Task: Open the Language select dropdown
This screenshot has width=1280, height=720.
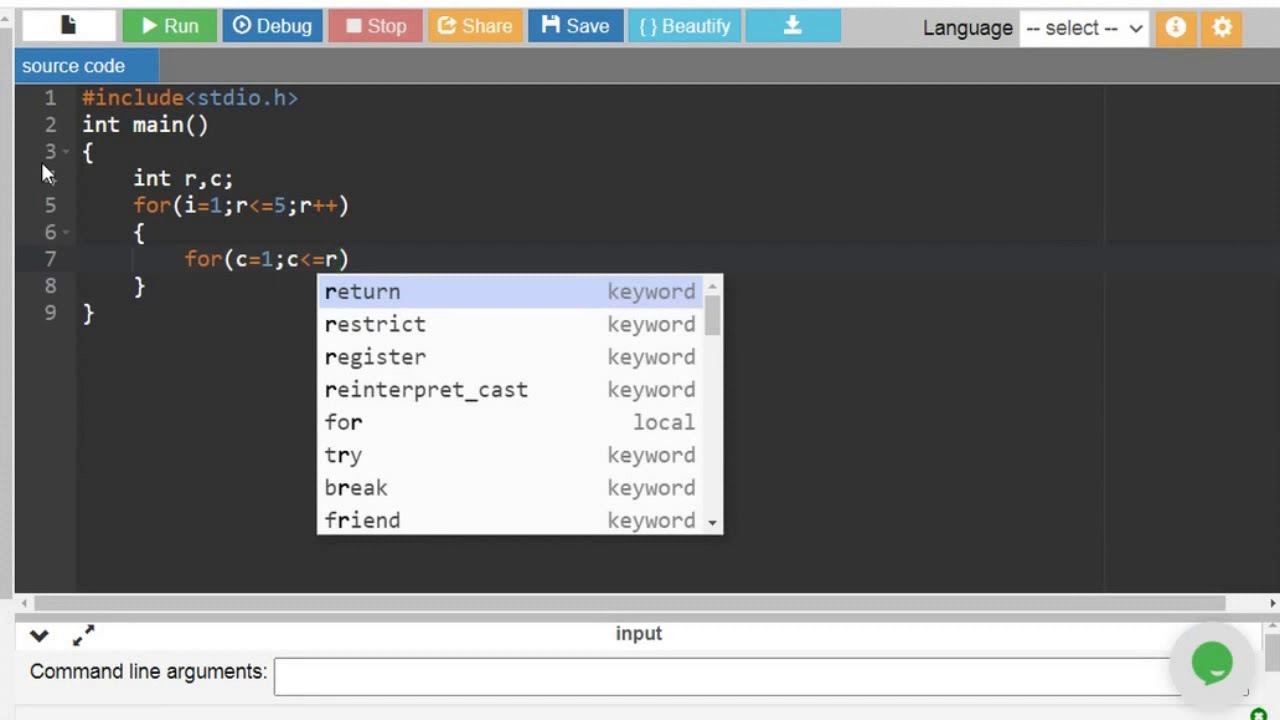Action: (1085, 28)
